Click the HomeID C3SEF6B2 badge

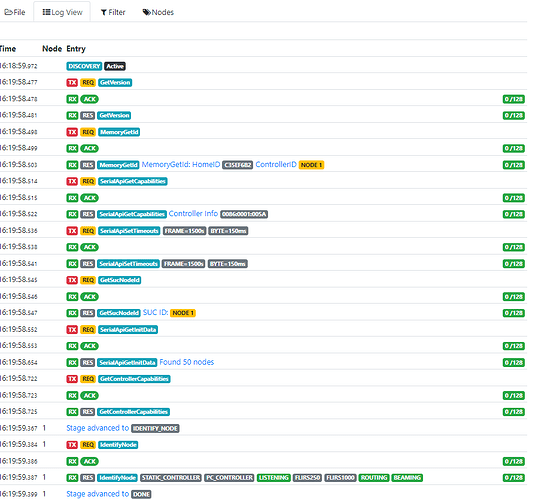point(237,165)
